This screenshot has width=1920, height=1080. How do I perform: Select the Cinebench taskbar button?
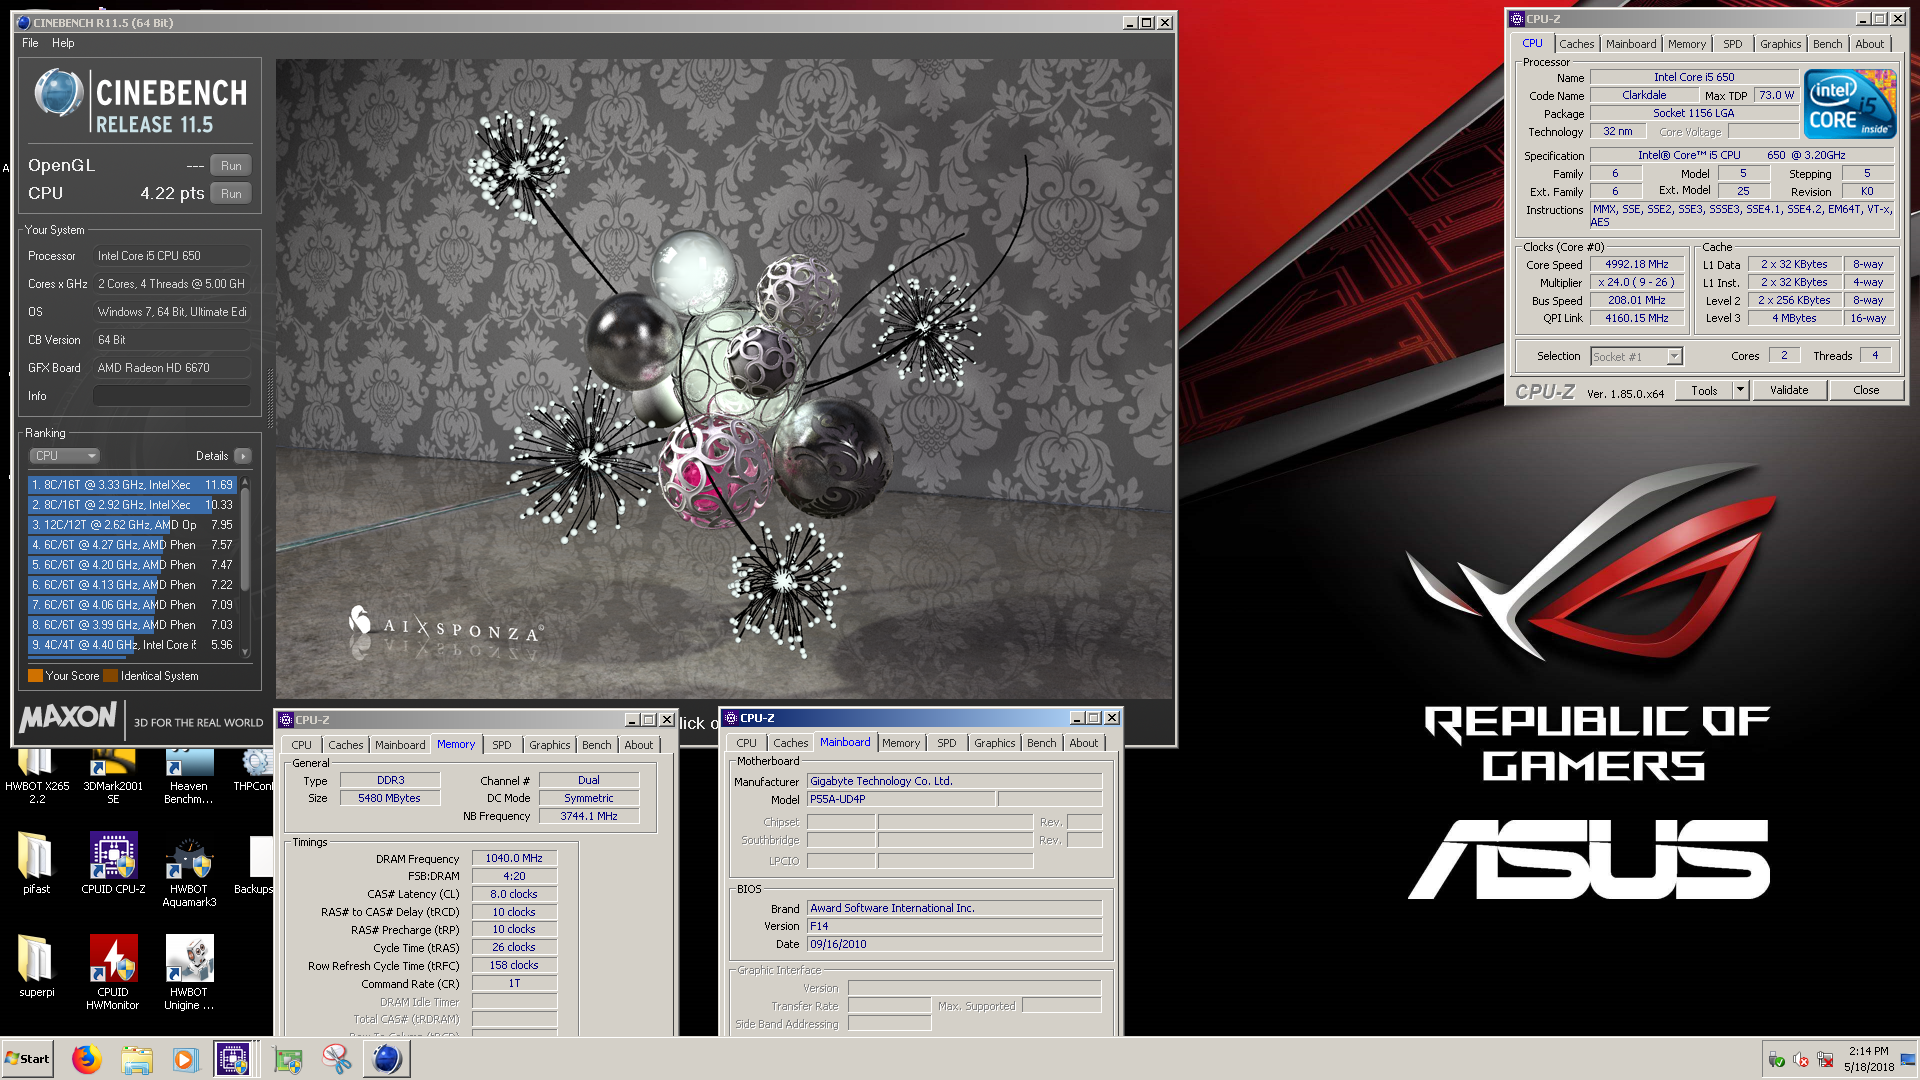point(387,1059)
